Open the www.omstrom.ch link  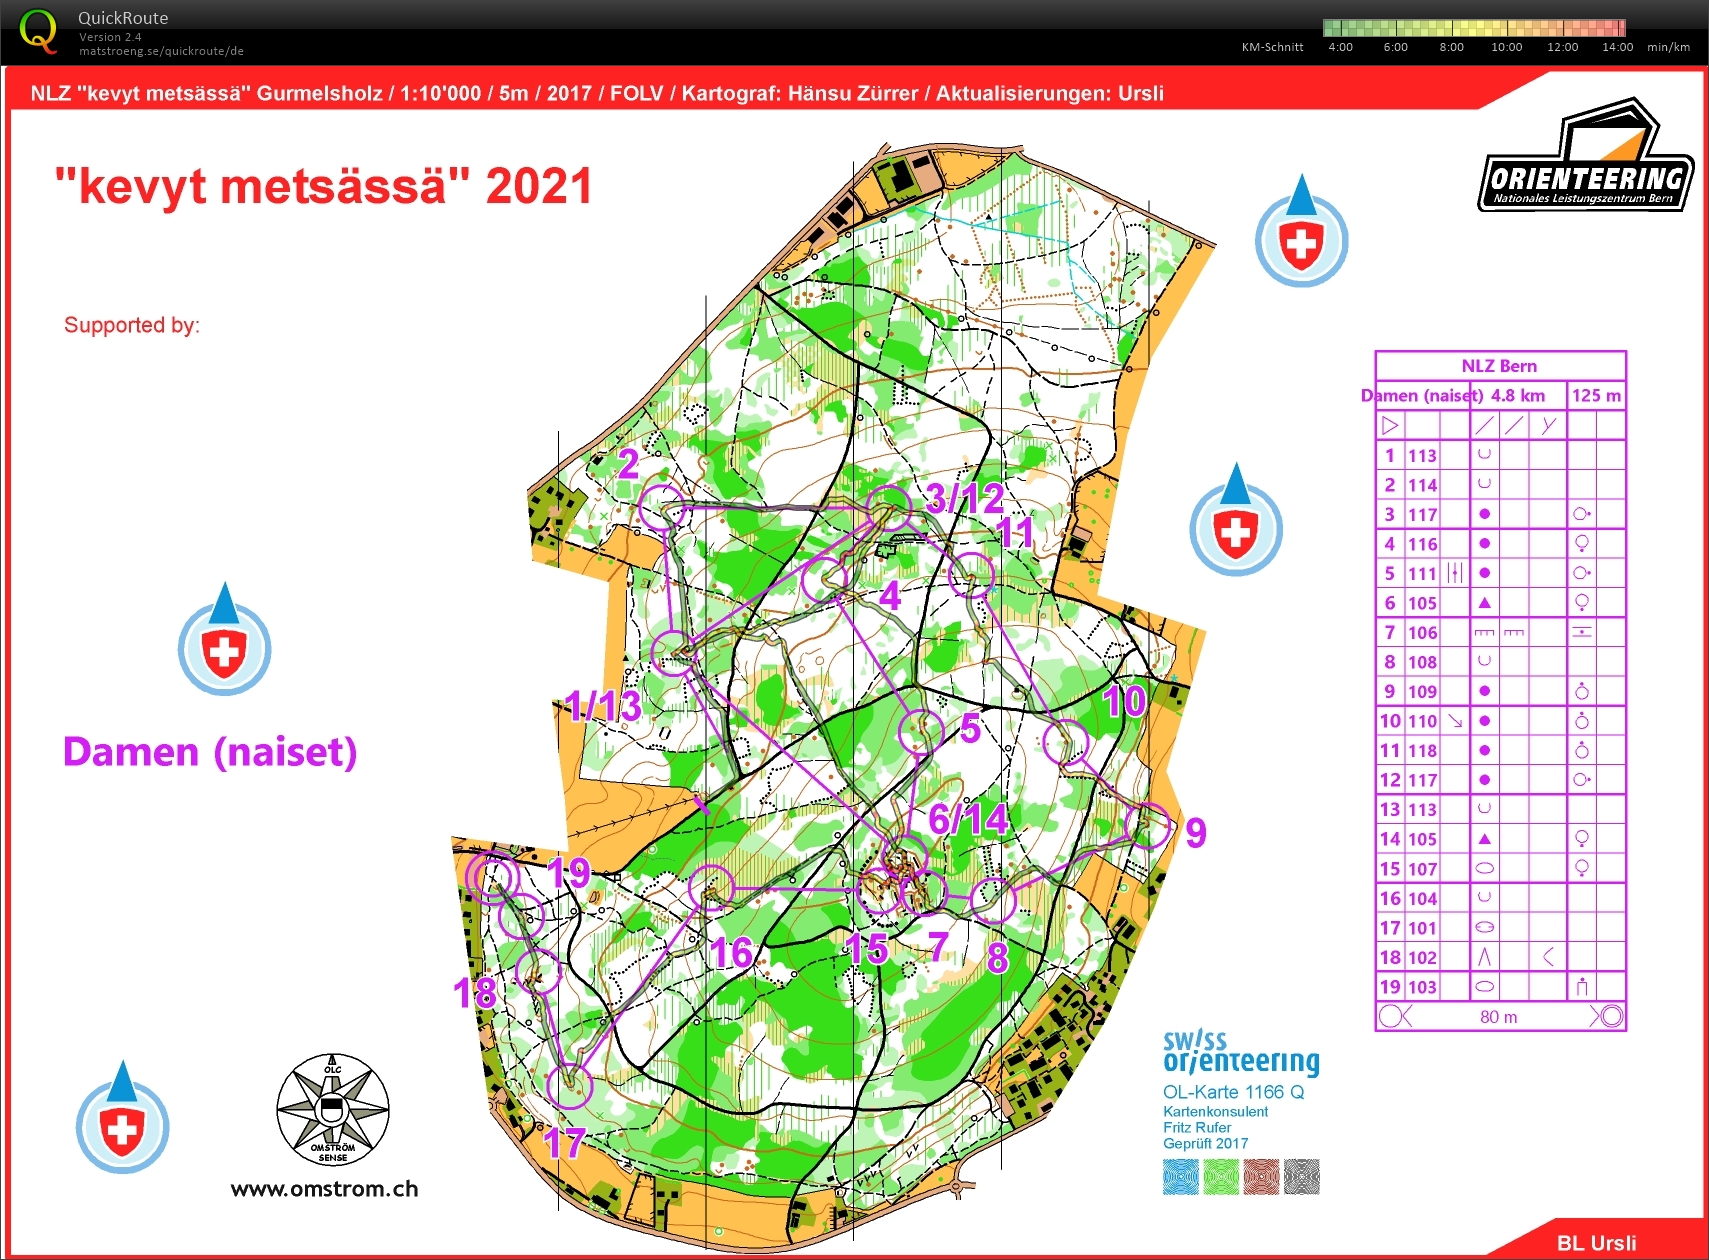click(x=324, y=1189)
